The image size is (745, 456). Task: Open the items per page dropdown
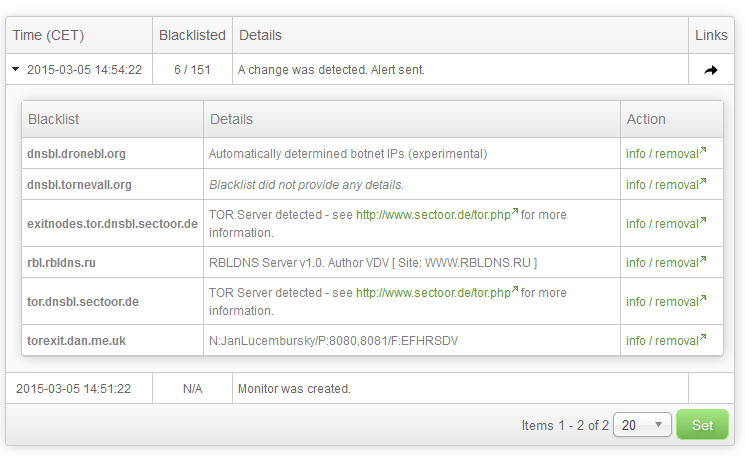click(x=642, y=425)
